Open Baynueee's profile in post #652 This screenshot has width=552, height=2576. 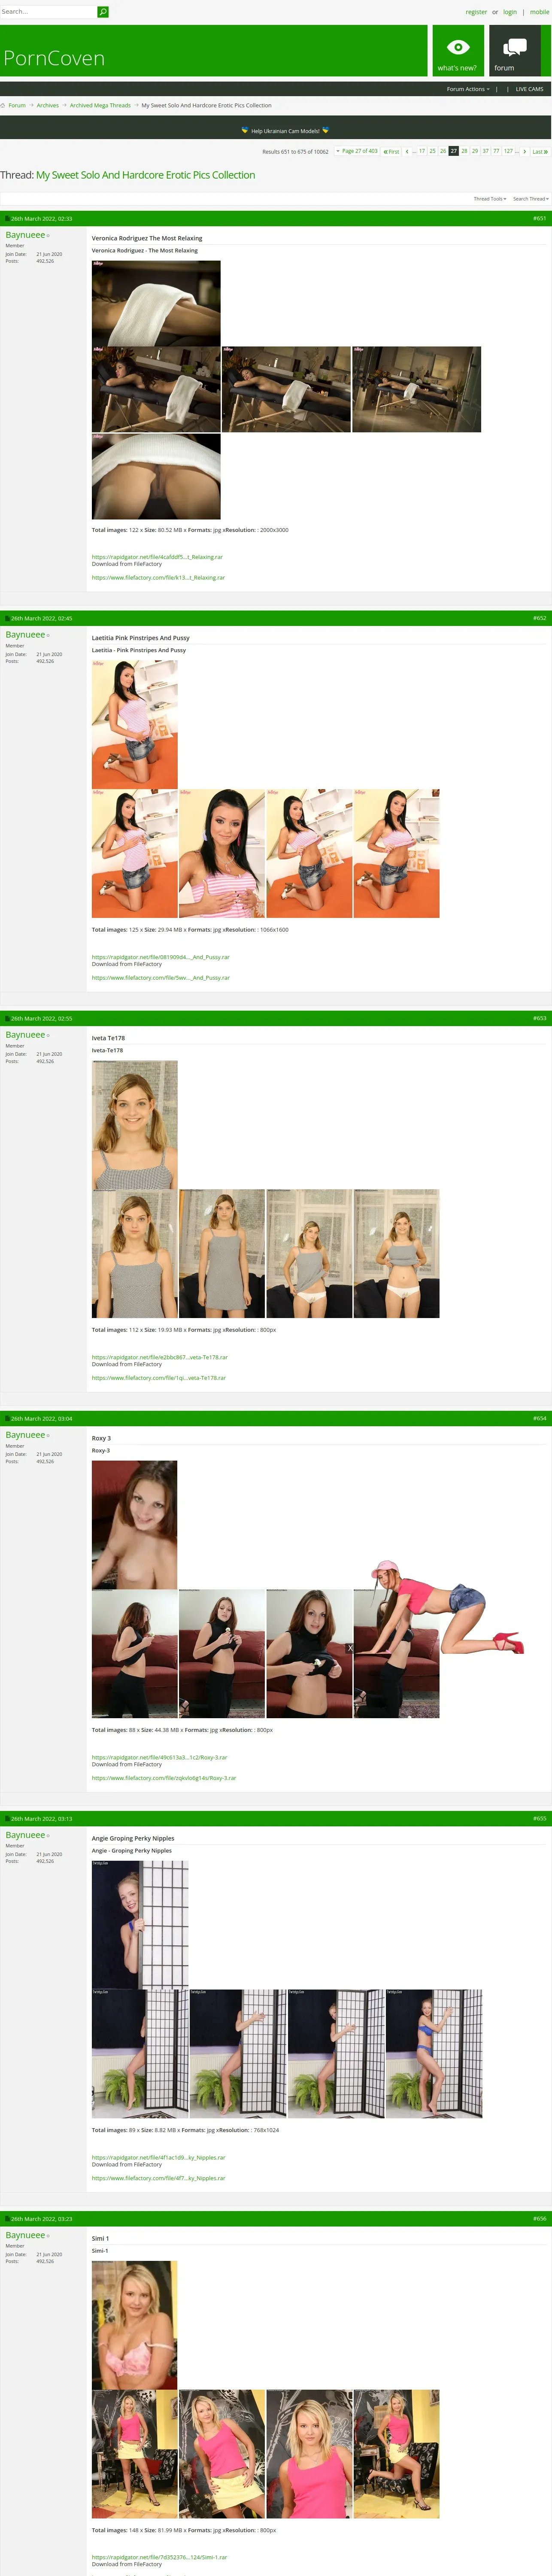[25, 635]
